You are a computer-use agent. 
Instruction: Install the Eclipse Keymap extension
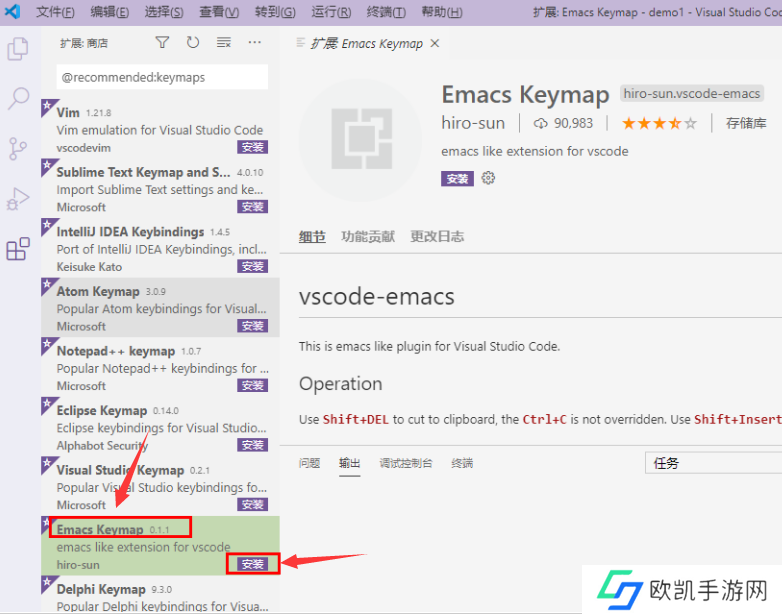coord(252,445)
